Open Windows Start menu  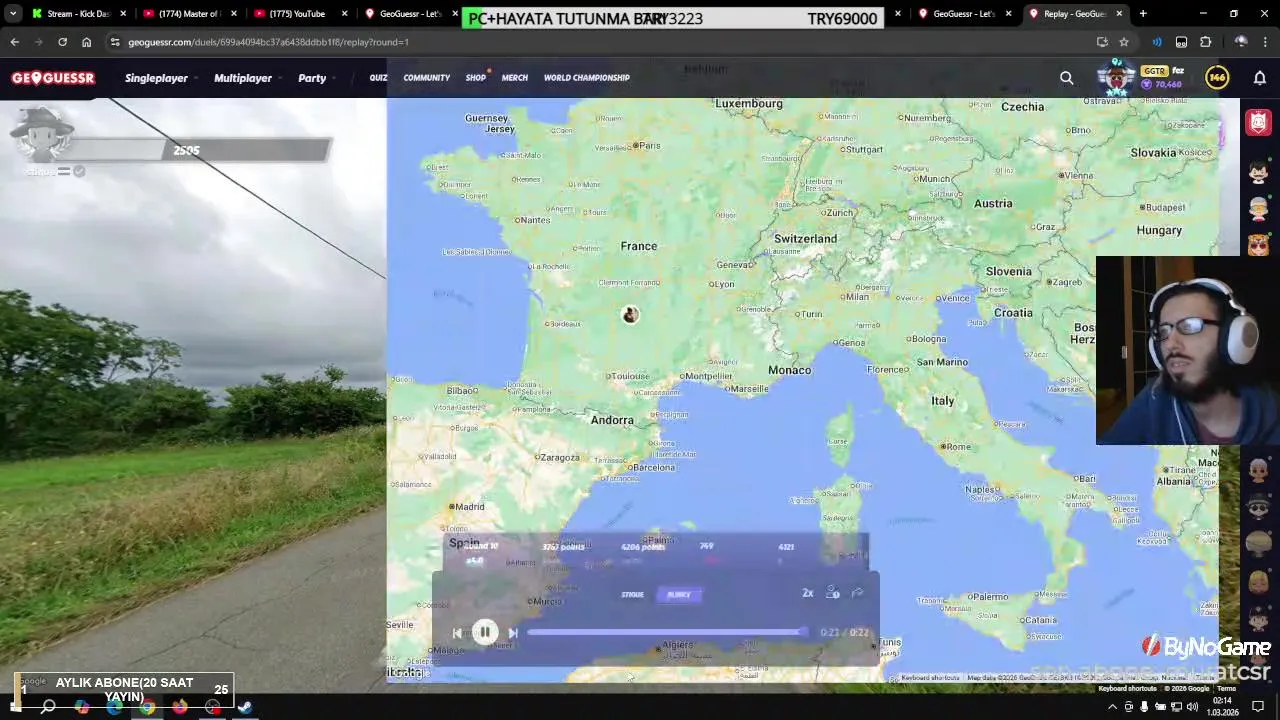(x=14, y=707)
